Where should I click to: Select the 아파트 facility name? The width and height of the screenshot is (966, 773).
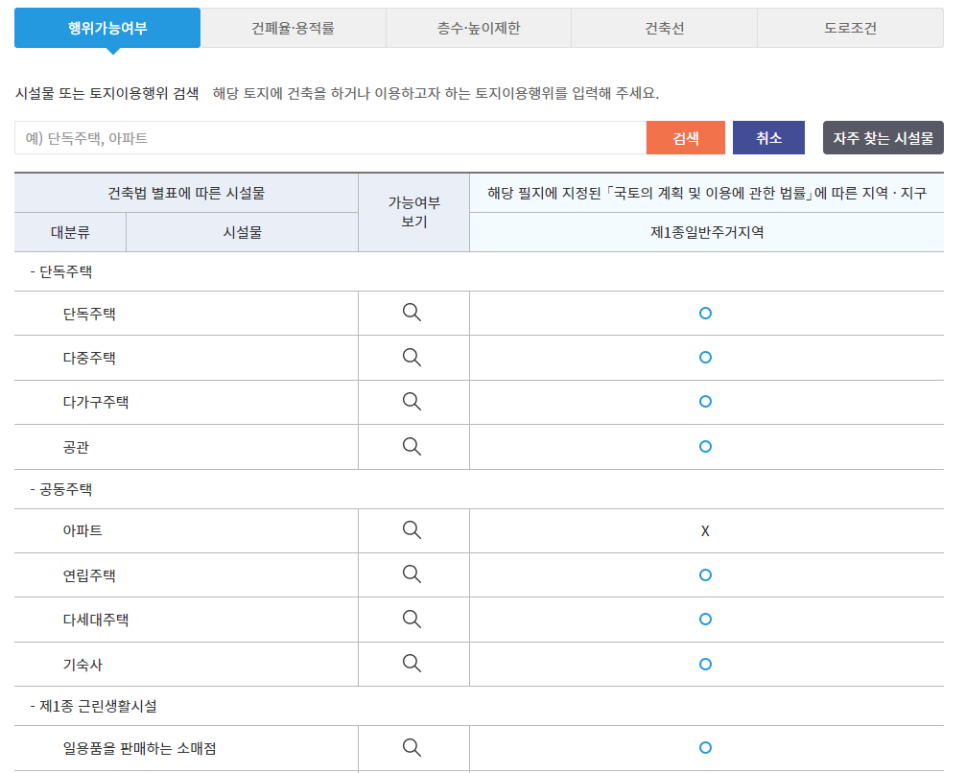(x=82, y=530)
